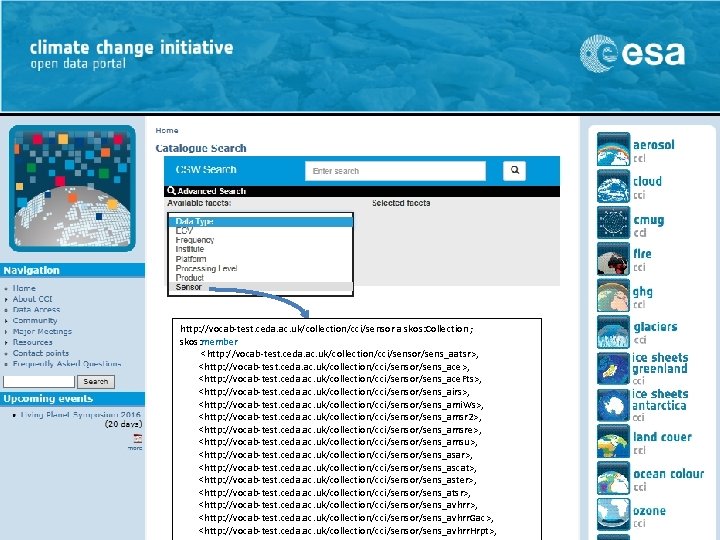Click the sens_amsu URL line
This screenshot has width=720, height=540.
click(x=338, y=443)
